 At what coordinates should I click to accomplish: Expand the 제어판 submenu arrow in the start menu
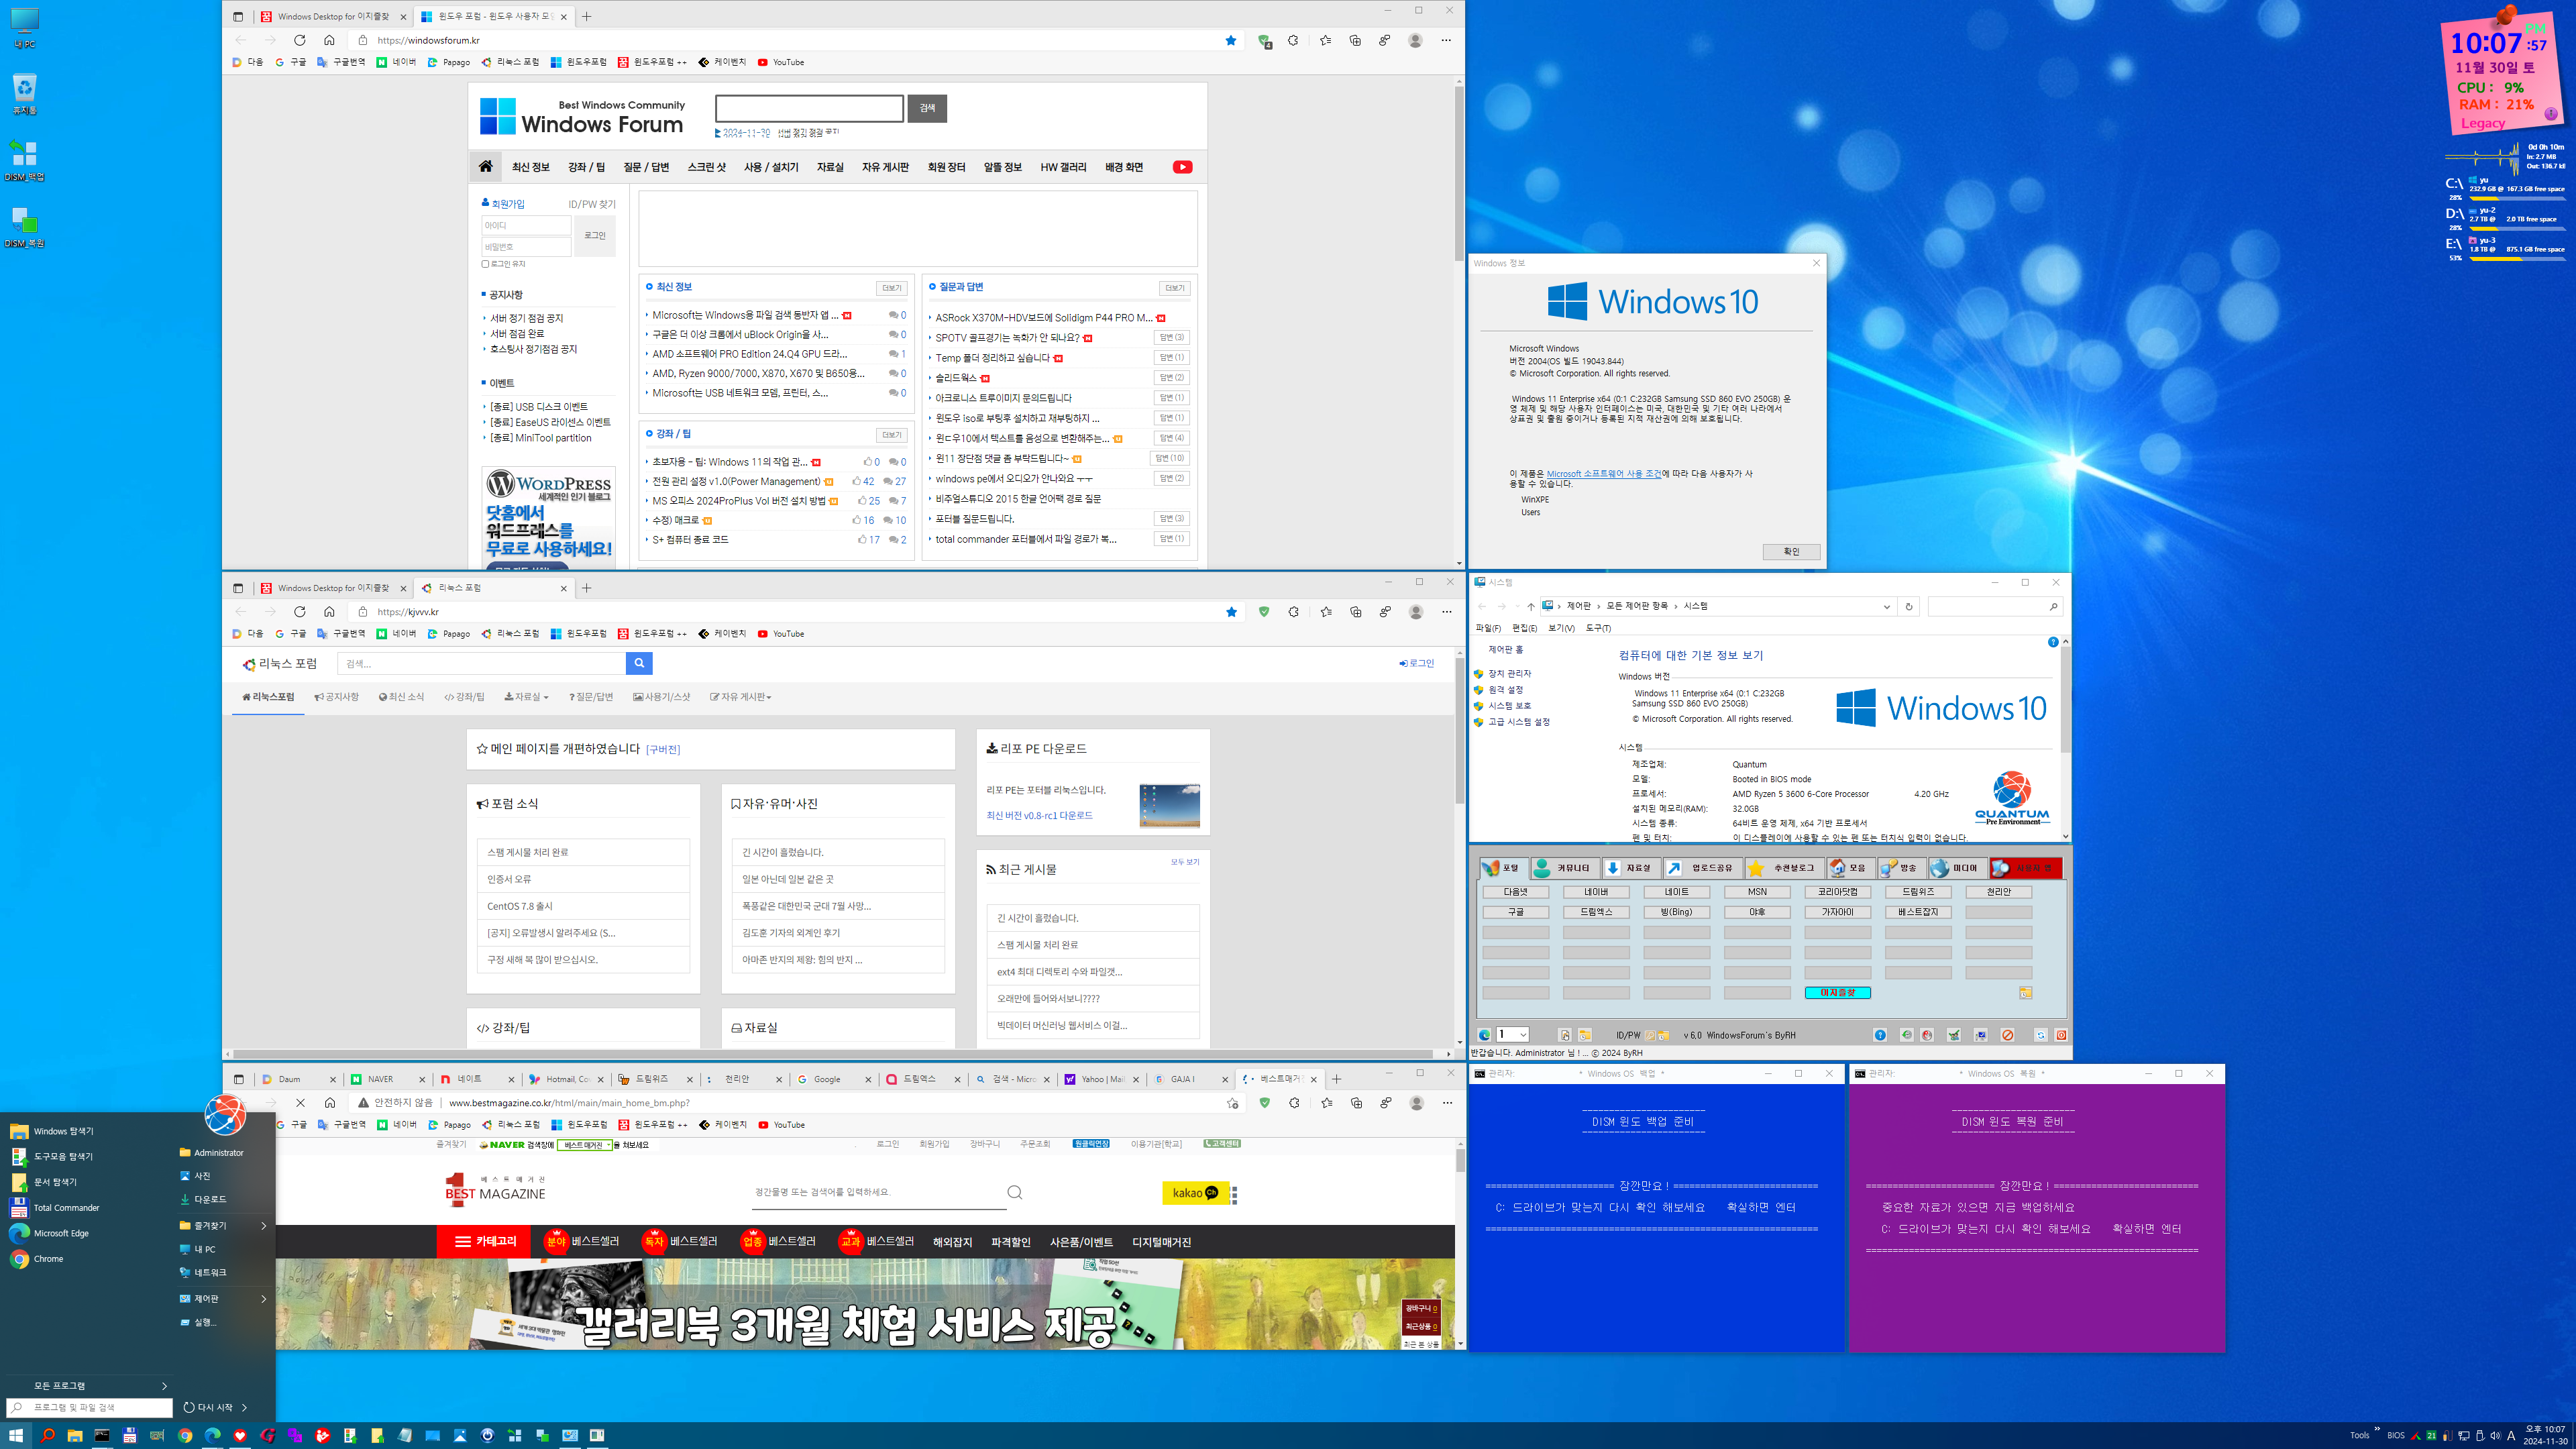264,1299
